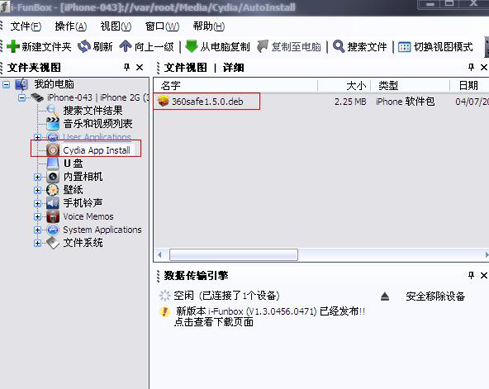Switch to the Details (详细) view tab

[233, 68]
